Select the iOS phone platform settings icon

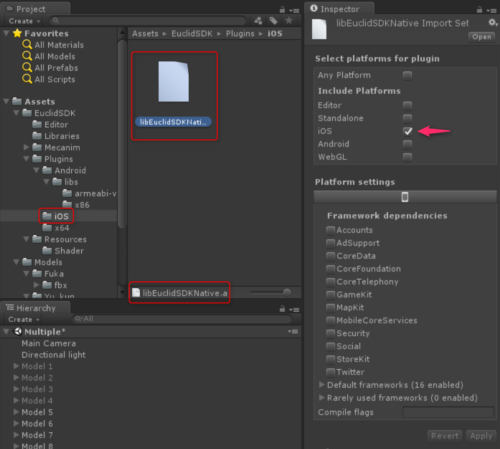[x=405, y=197]
